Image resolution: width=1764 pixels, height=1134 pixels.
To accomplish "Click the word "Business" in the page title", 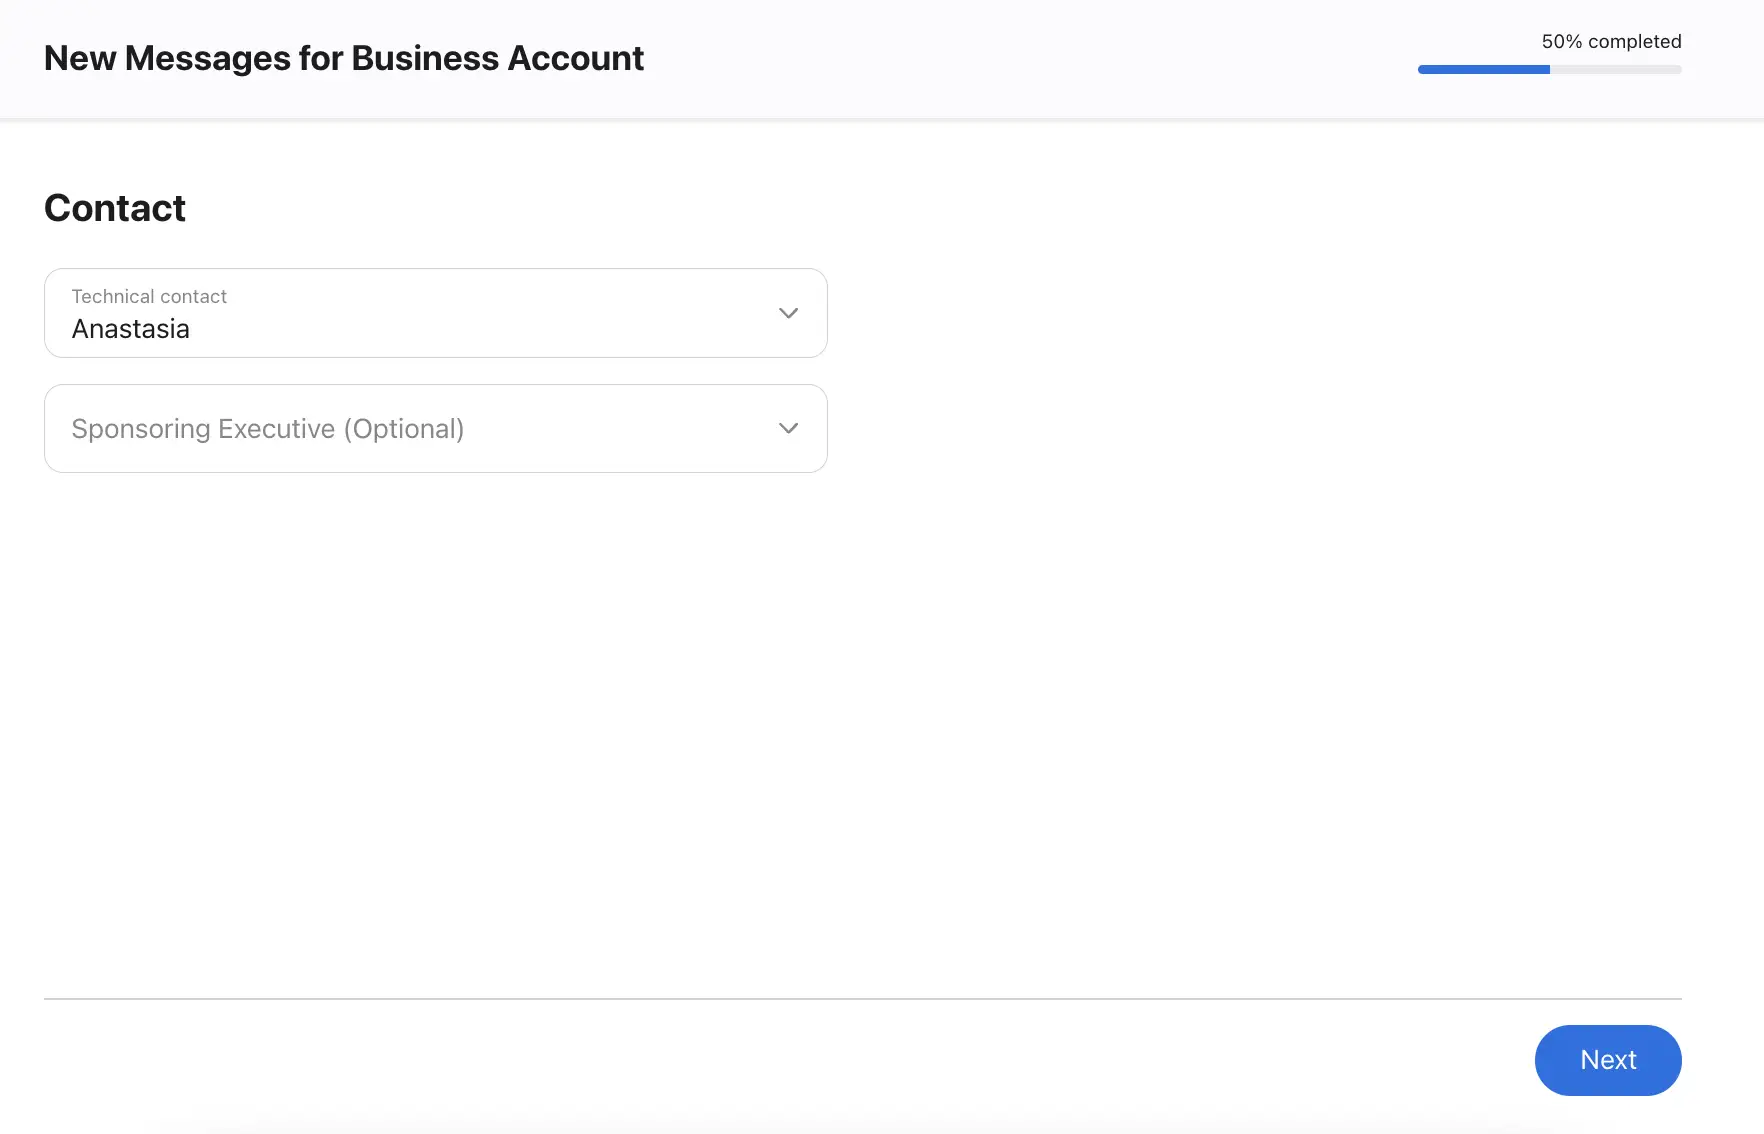I will pos(425,58).
